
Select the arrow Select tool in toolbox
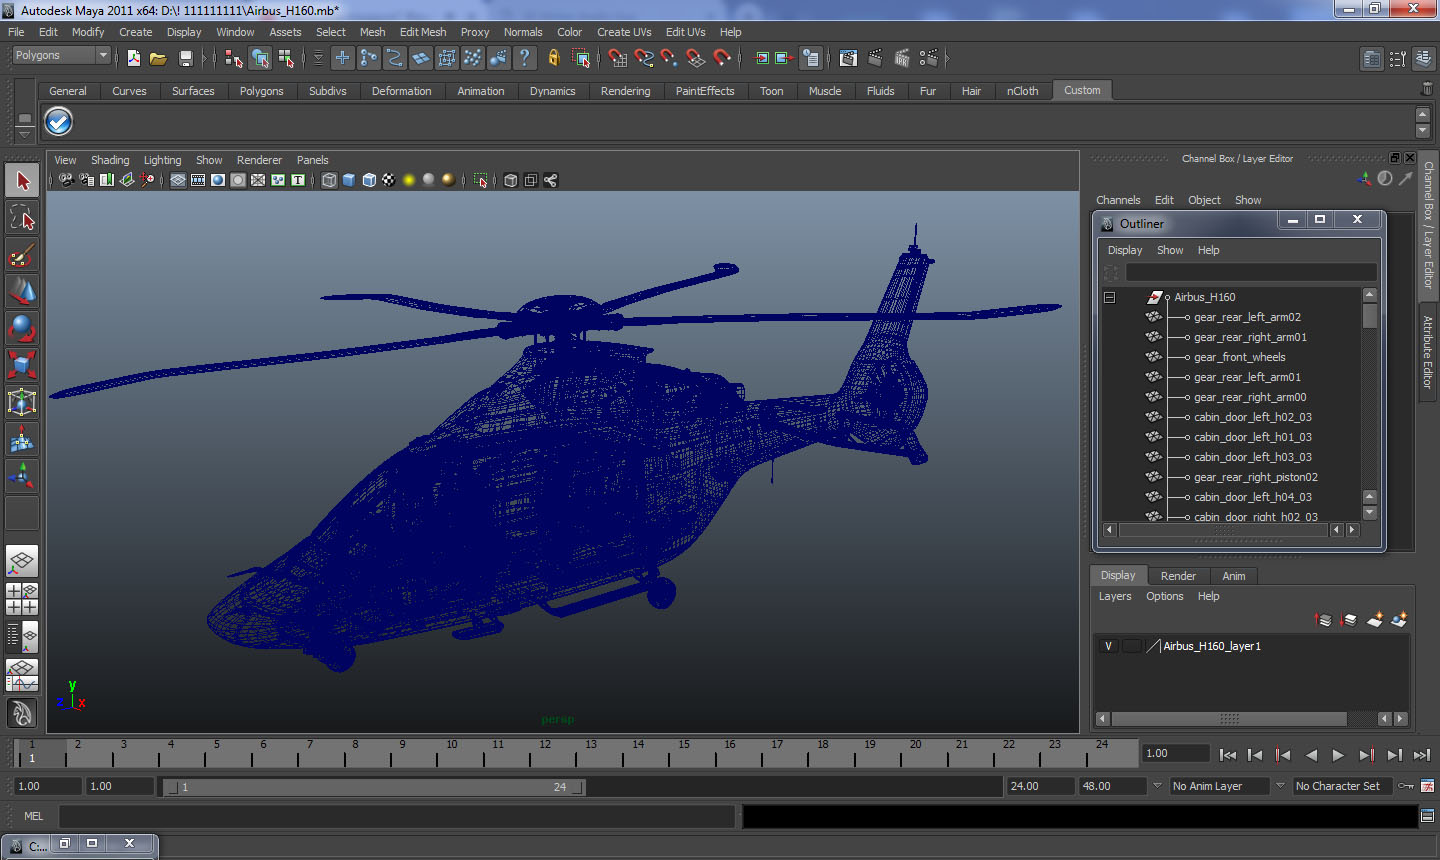pos(22,181)
